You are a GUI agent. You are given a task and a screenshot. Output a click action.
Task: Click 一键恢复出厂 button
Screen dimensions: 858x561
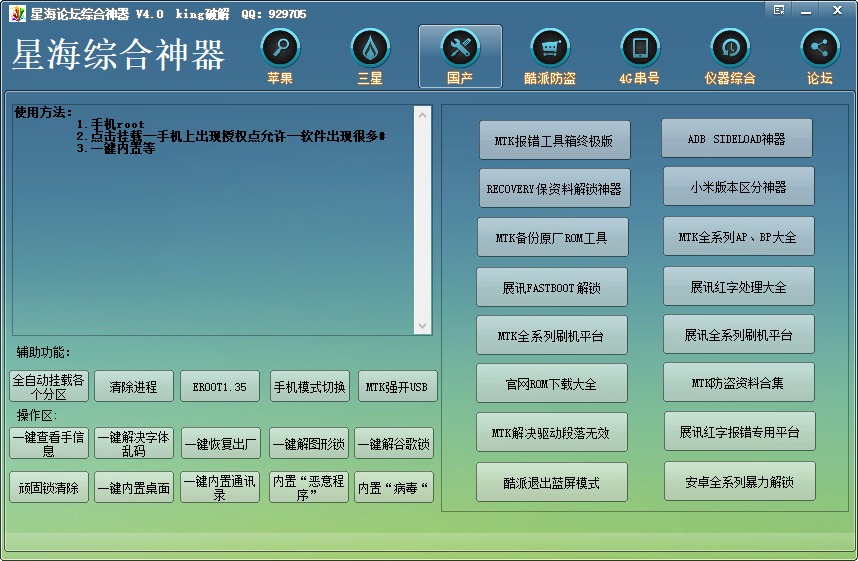[221, 443]
